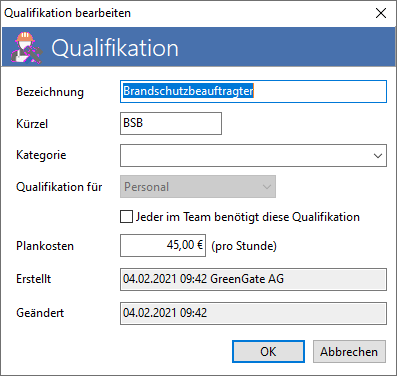This screenshot has height=376, width=397.
Task: Click the Erstellt label
Action: click(x=33, y=279)
